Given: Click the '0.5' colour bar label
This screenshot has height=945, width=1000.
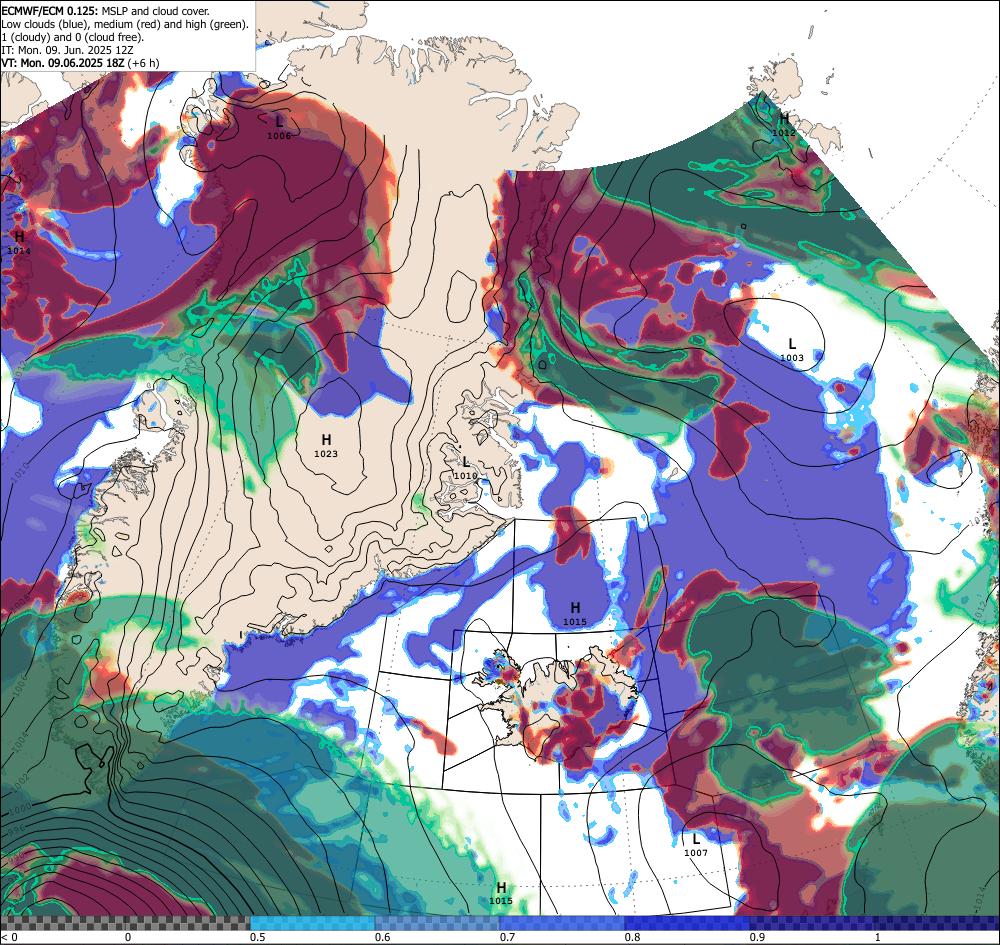Looking at the screenshot, I should pos(258,937).
